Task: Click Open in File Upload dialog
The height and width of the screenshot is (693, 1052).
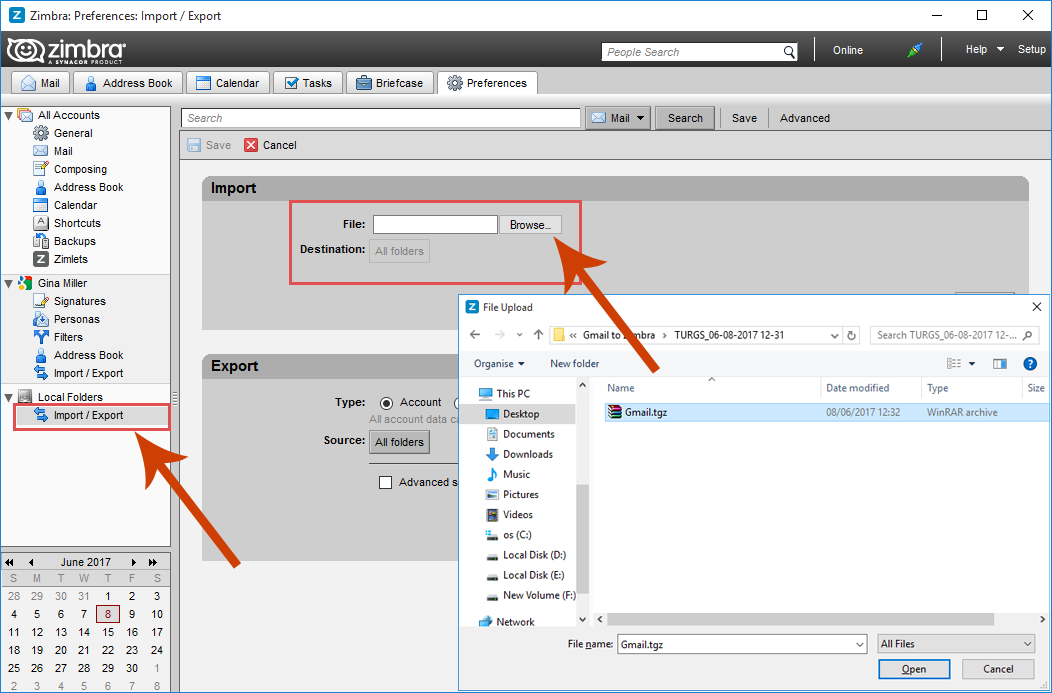Action: (914, 669)
